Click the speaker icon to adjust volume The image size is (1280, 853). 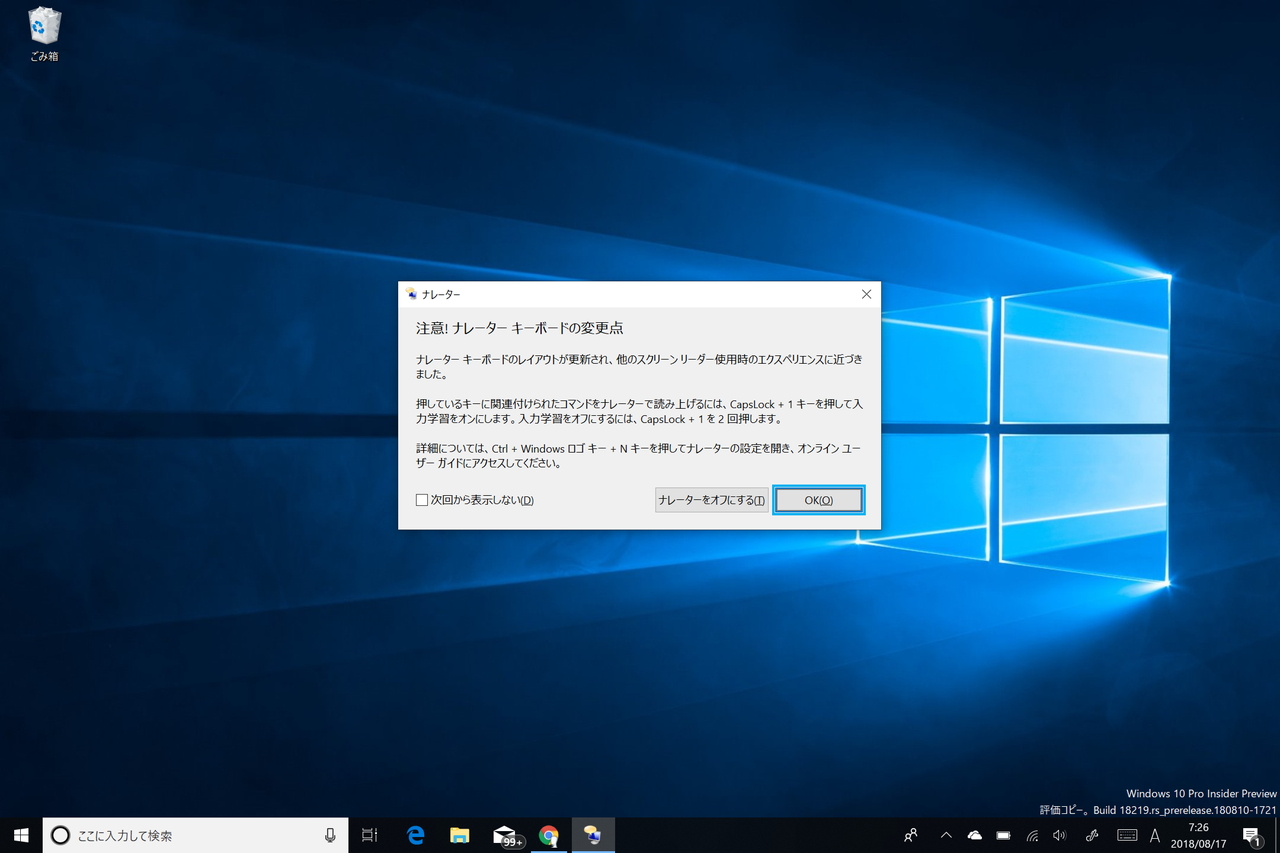point(1059,835)
